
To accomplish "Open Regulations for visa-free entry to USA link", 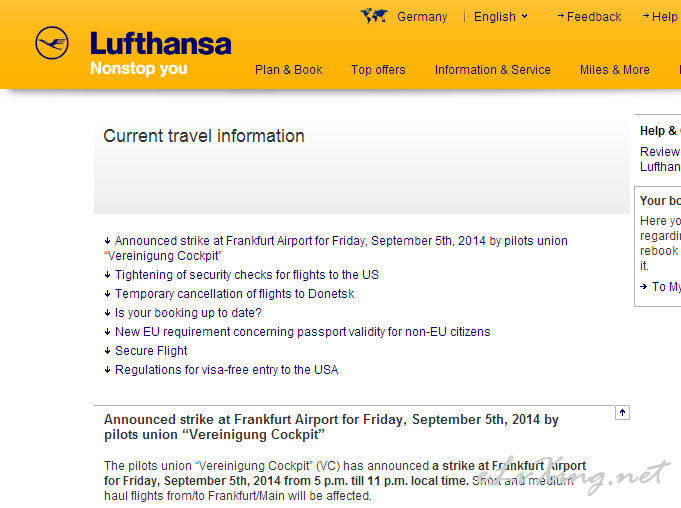I will (226, 370).
